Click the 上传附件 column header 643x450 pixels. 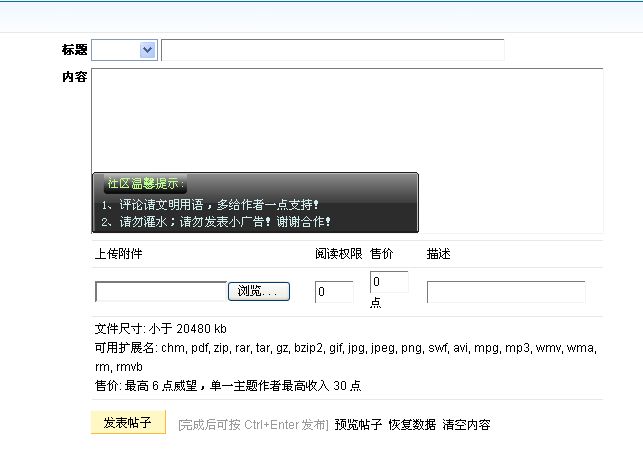(119, 254)
